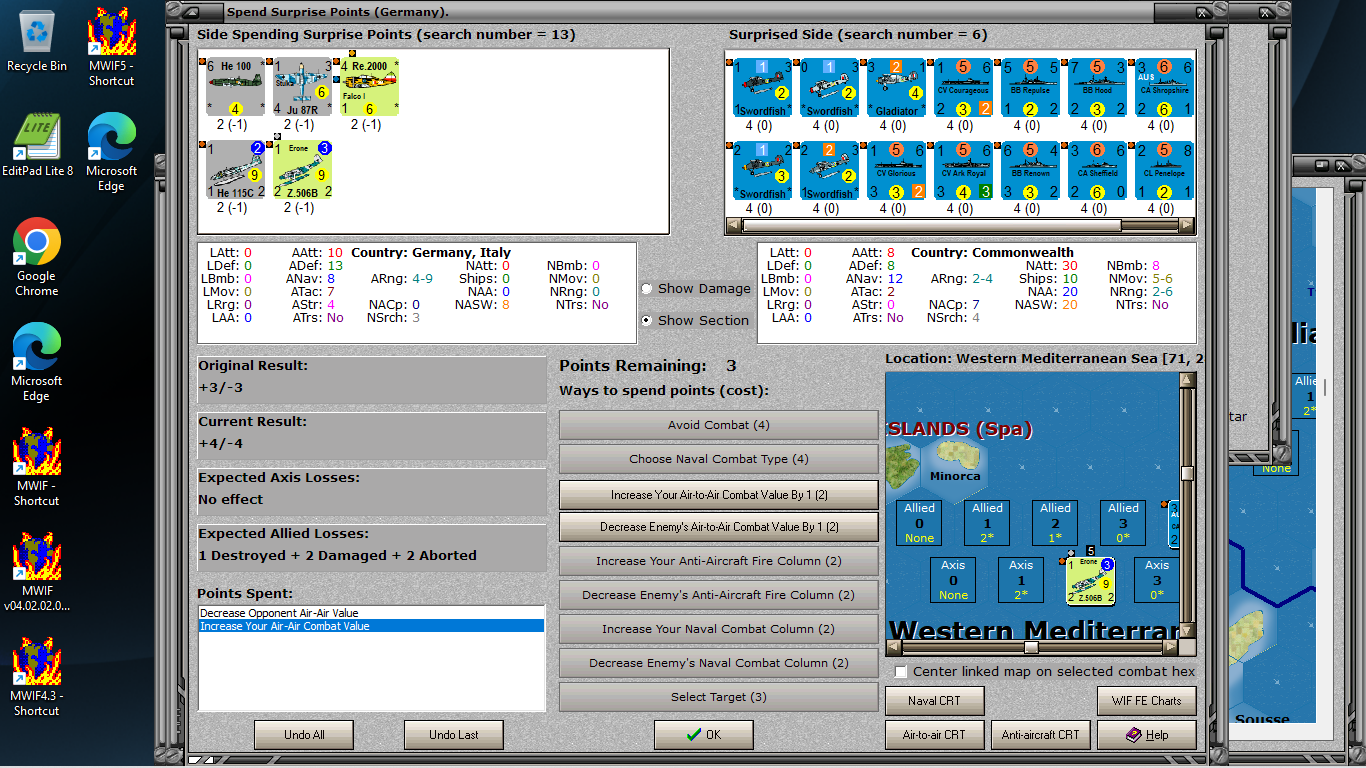Click the Axis 0 None sea box
The height and width of the screenshot is (768, 1366).
(x=953, y=580)
